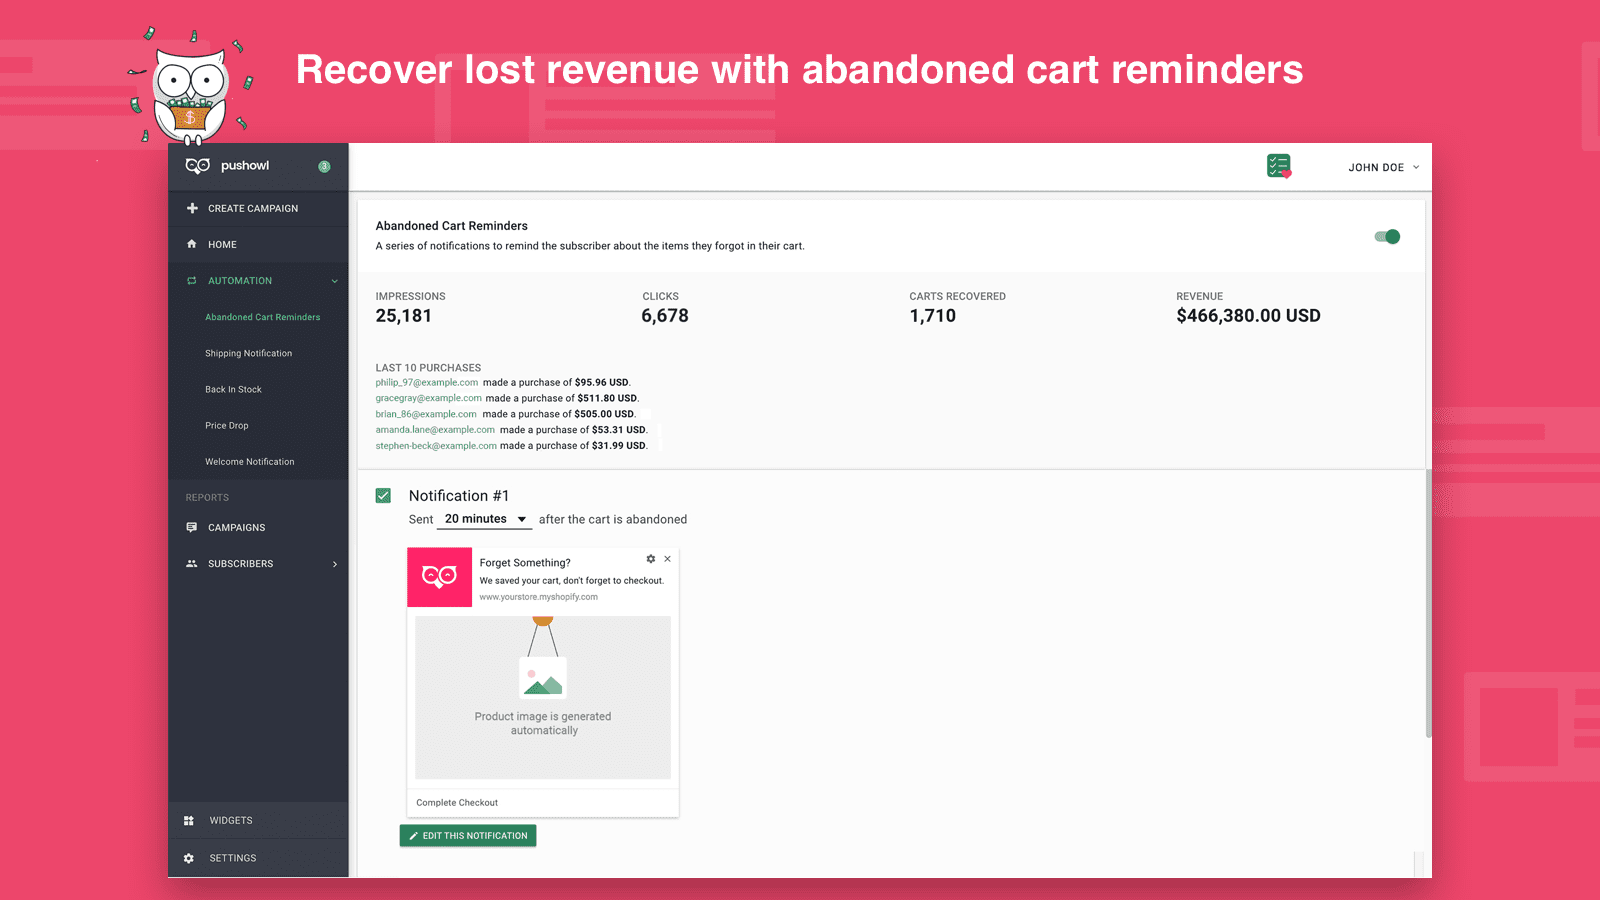The image size is (1600, 900).
Task: Open philip_97@example.com customer link
Action: click(427, 382)
